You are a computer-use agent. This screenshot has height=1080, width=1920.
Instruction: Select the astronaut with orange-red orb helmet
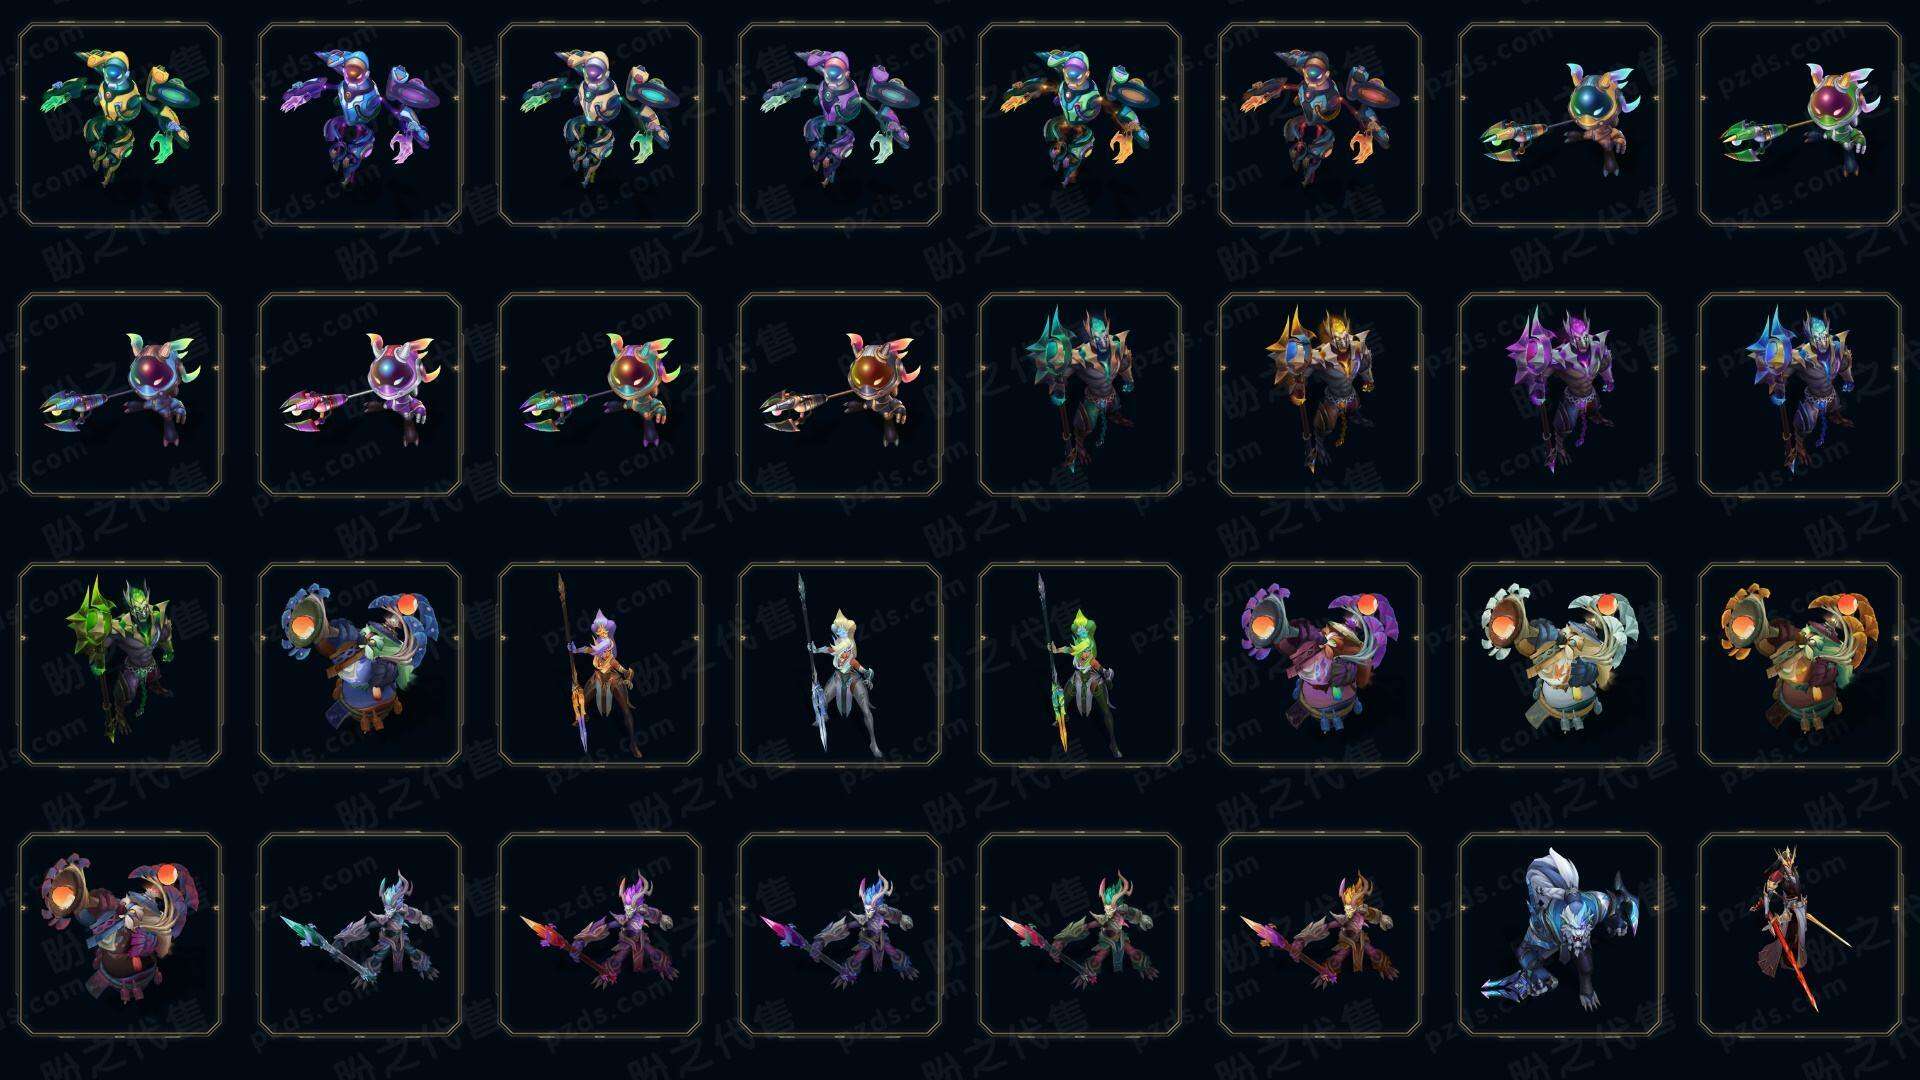point(840,395)
